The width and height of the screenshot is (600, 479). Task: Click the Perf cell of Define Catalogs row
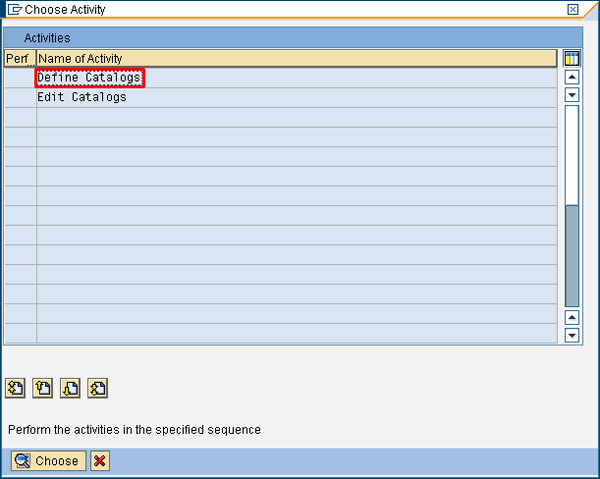[x=20, y=78]
